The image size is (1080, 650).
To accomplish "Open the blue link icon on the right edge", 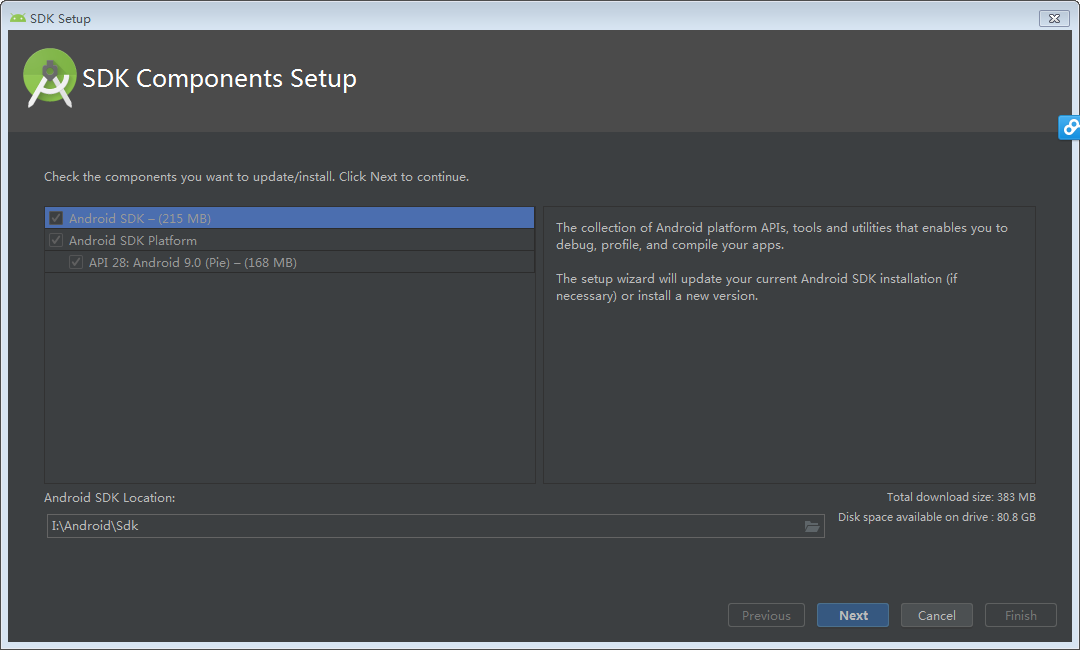I will coord(1069,127).
